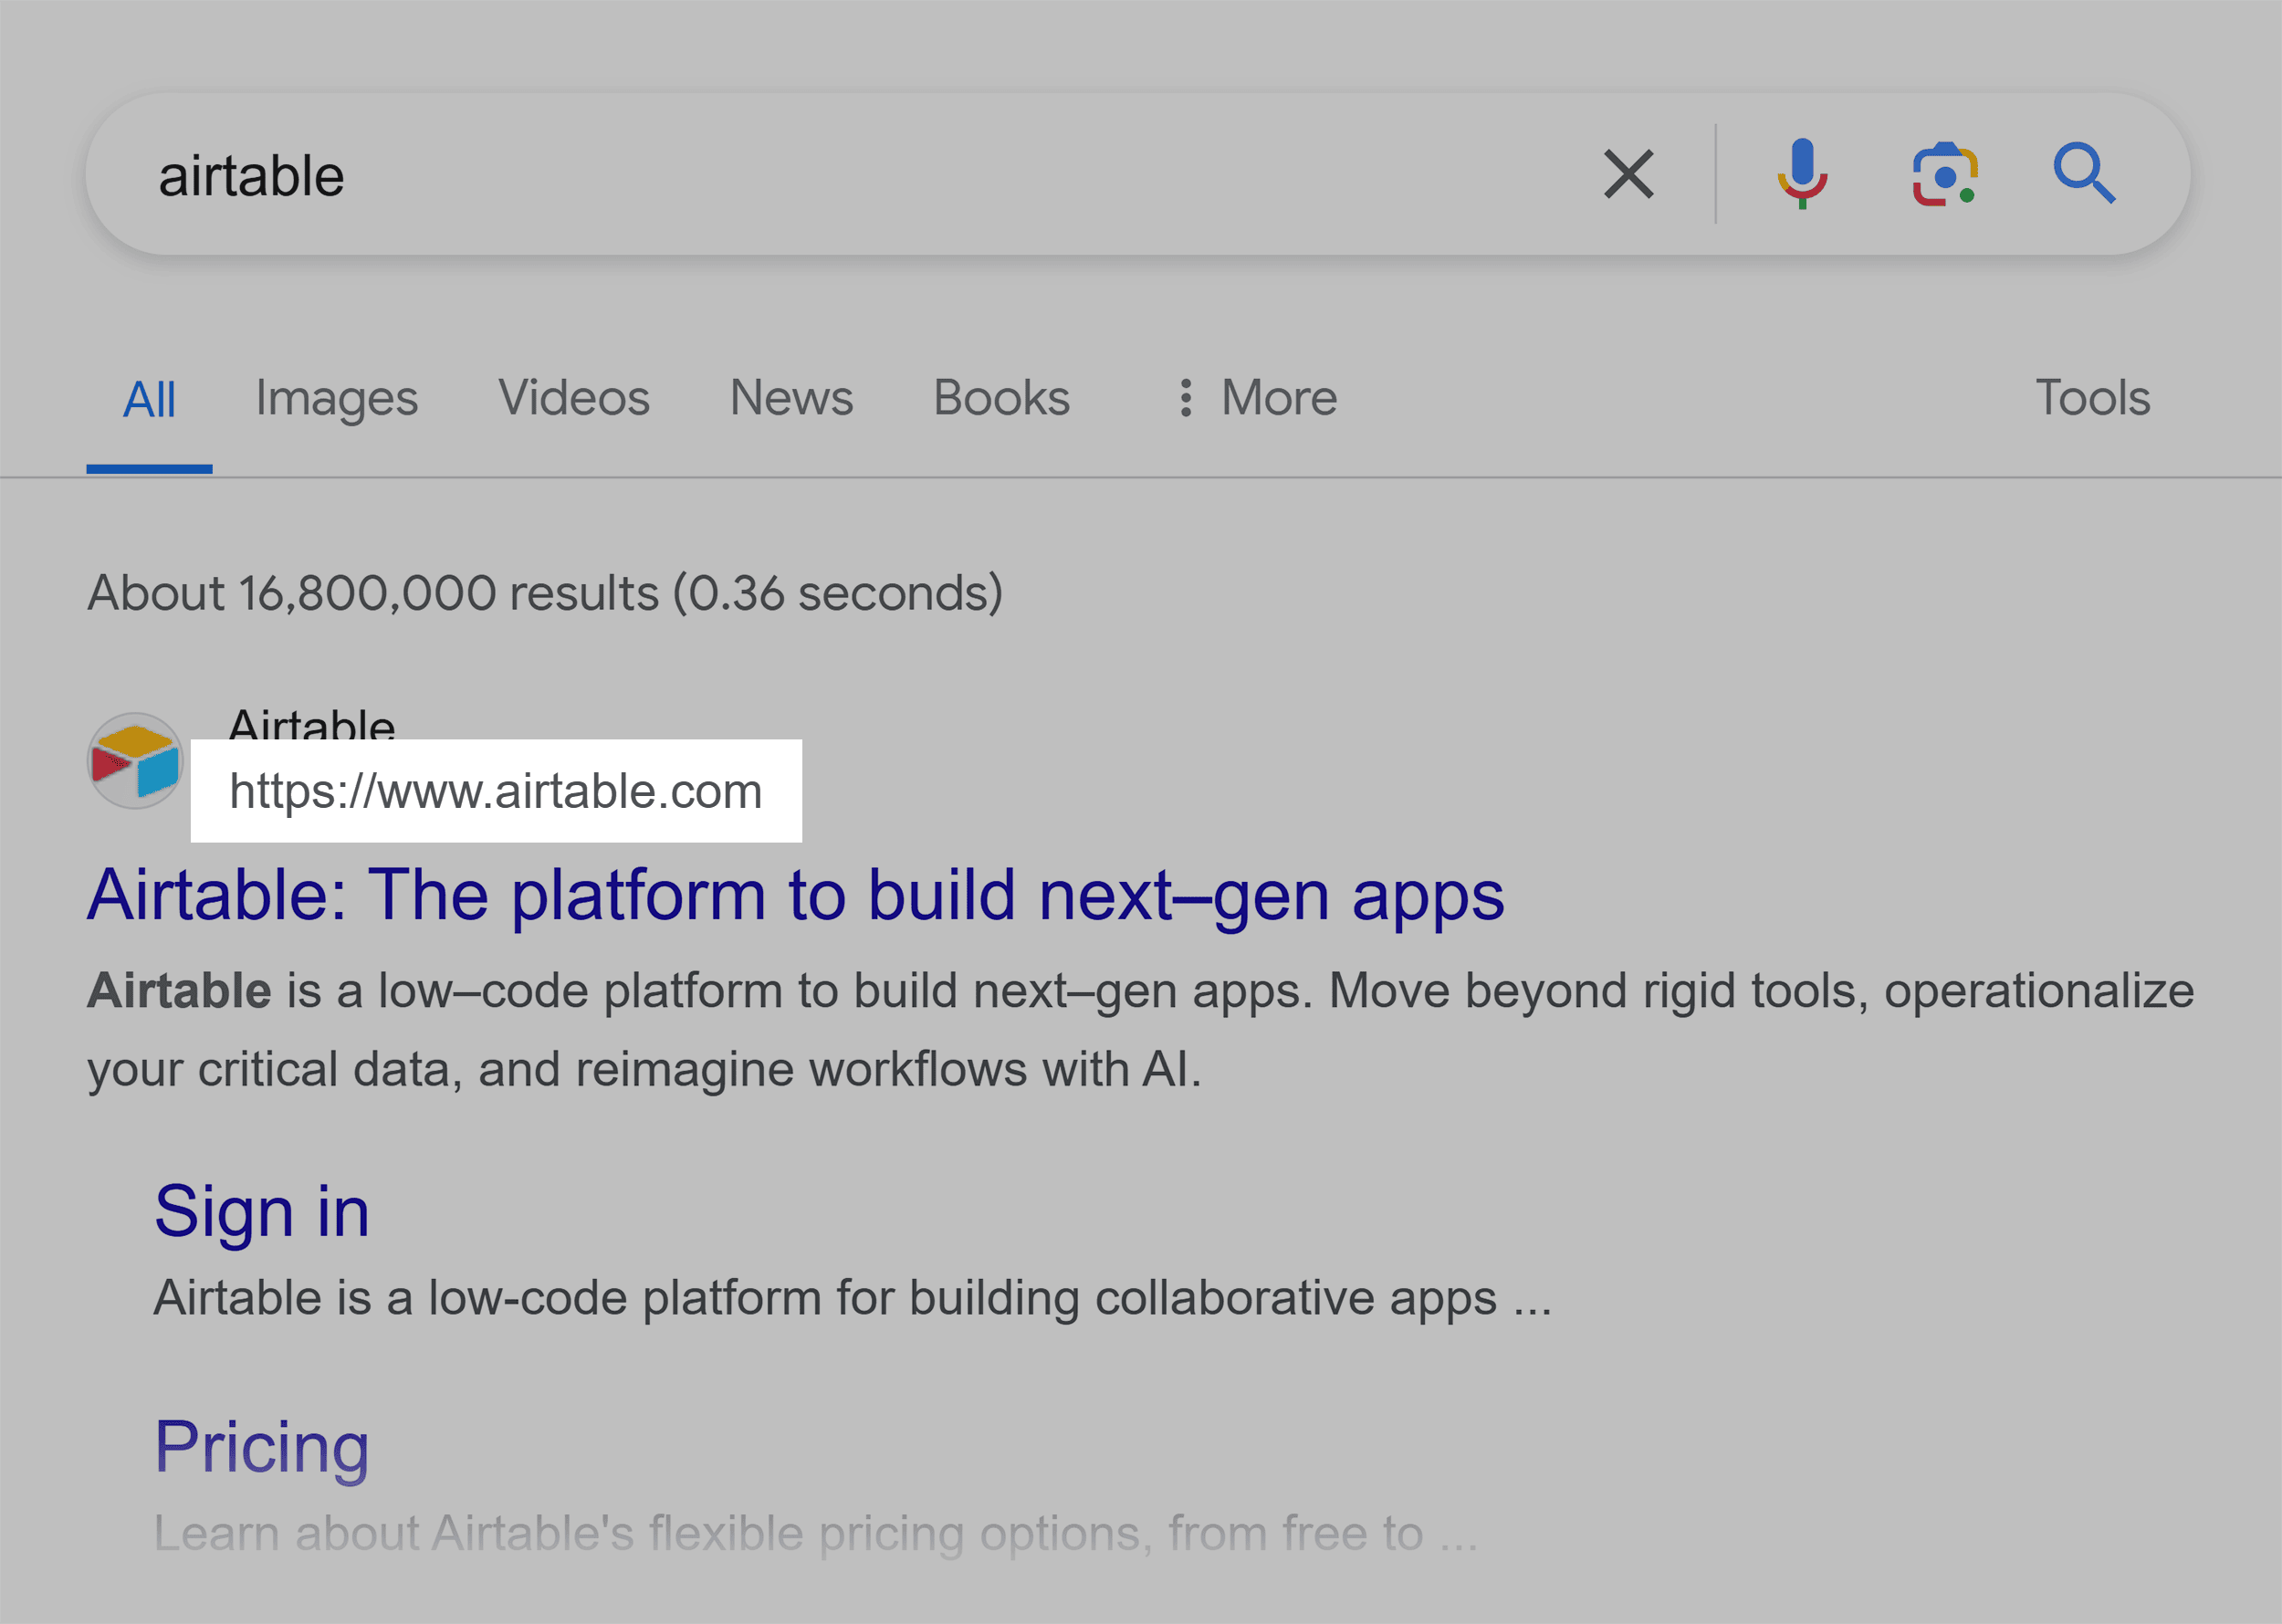
Task: Follow the Sign in sitelink
Action: (x=262, y=1210)
